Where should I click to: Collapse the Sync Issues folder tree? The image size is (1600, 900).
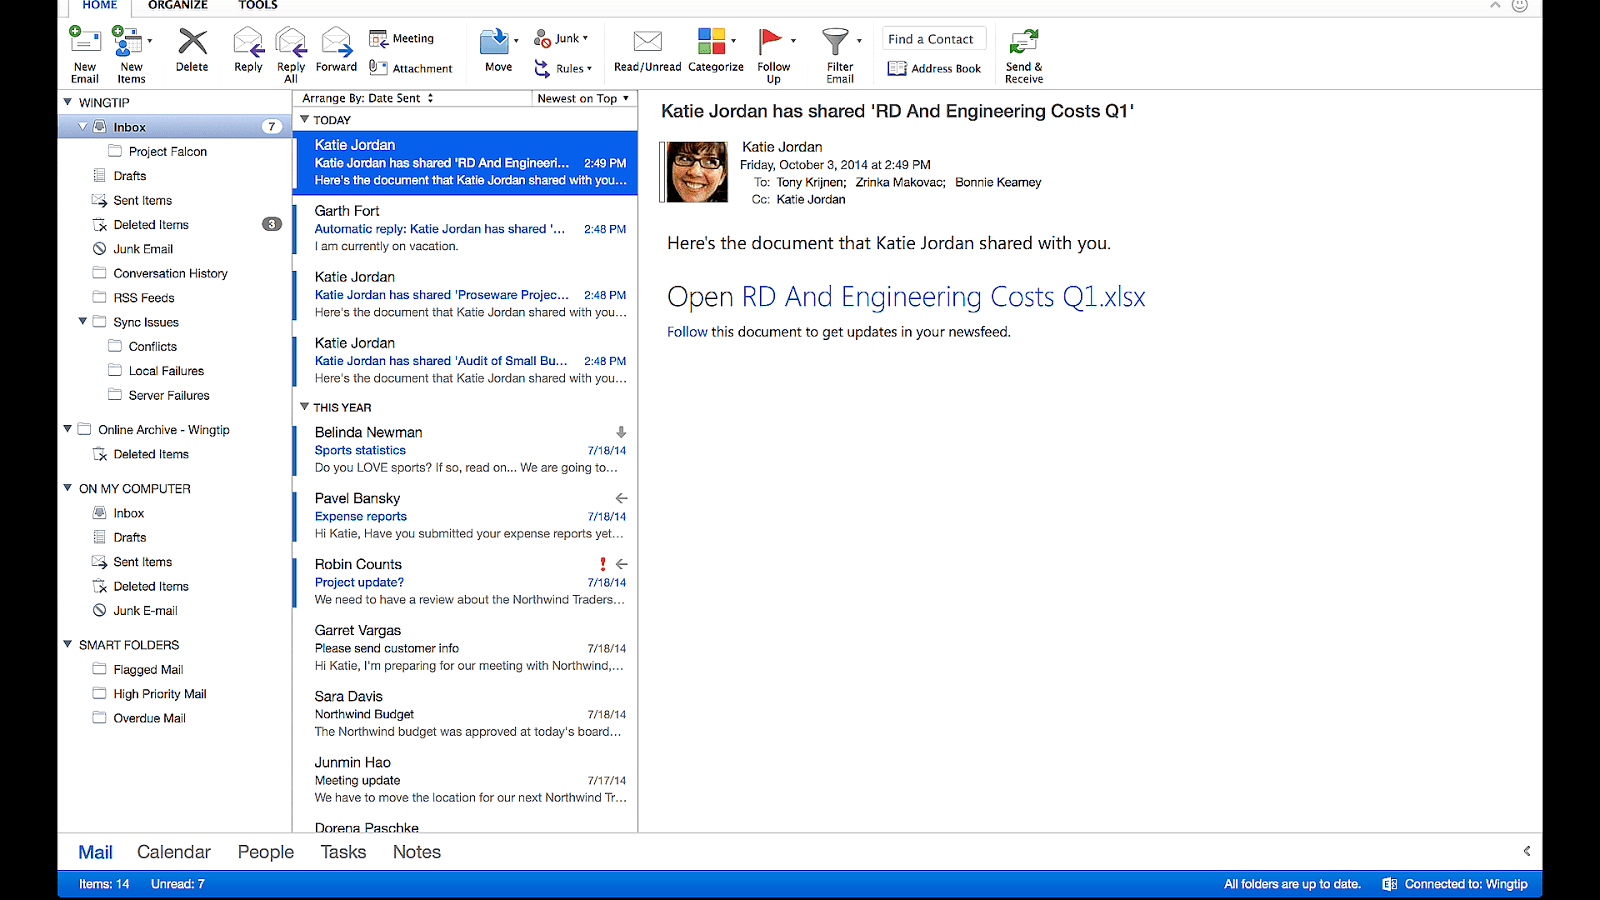pos(83,322)
